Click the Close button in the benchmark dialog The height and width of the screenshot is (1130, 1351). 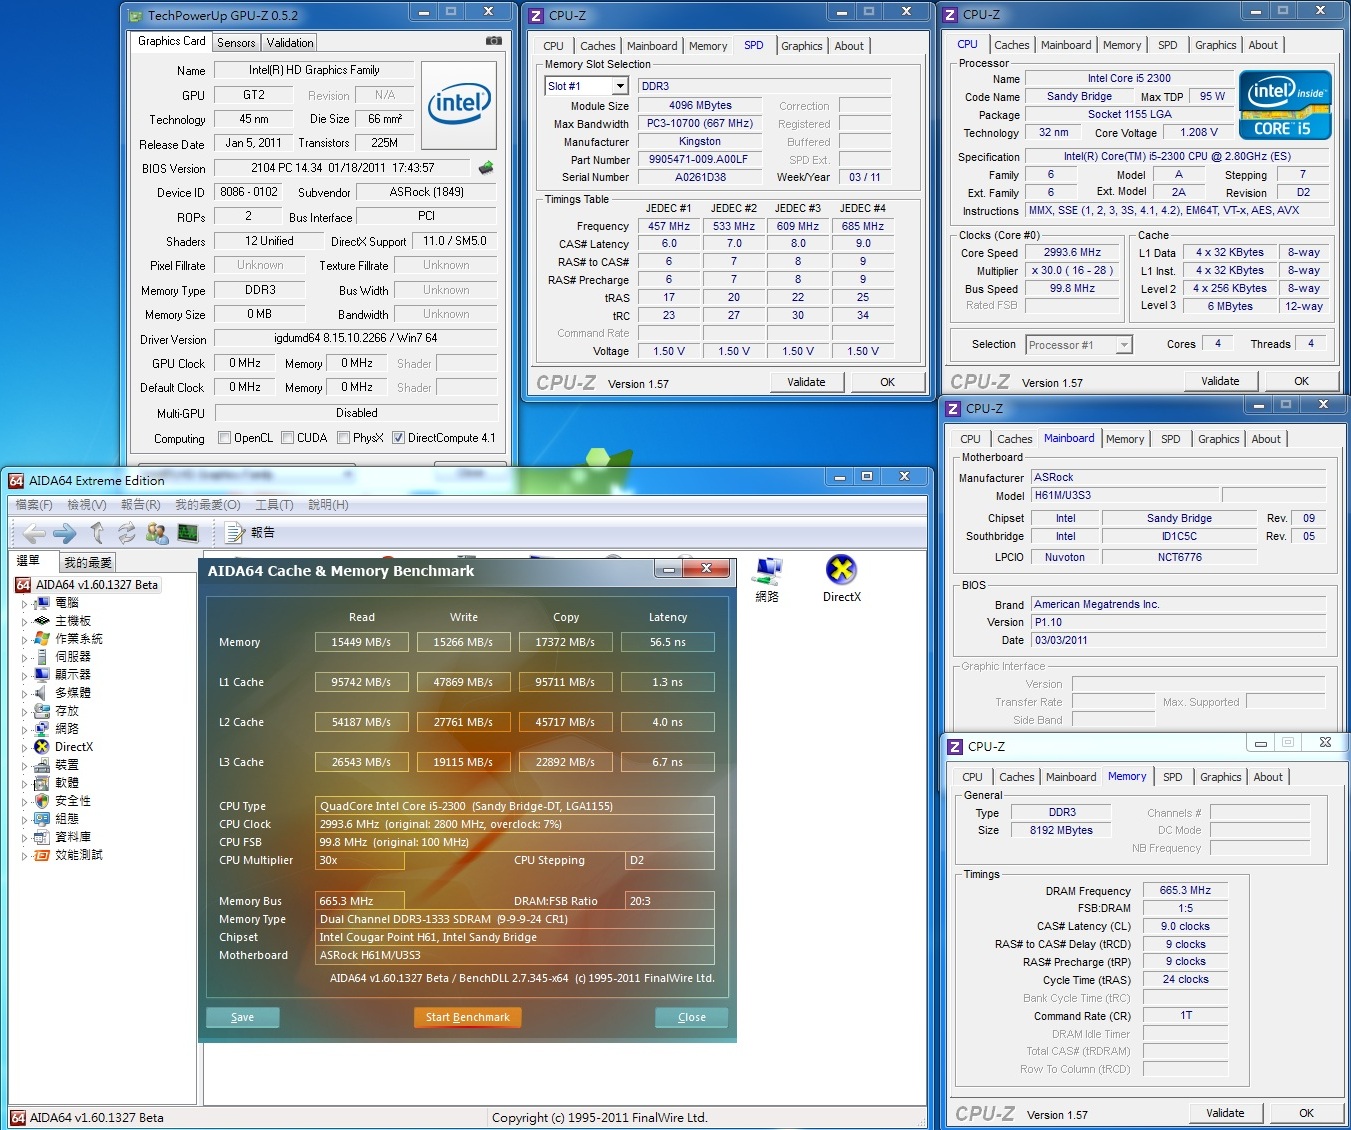tap(692, 1017)
